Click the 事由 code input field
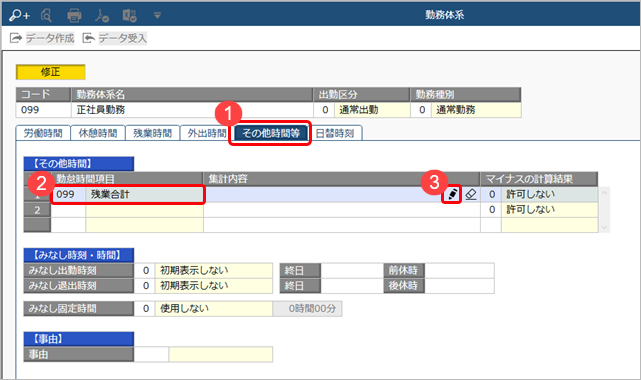The image size is (641, 380). click(x=151, y=354)
